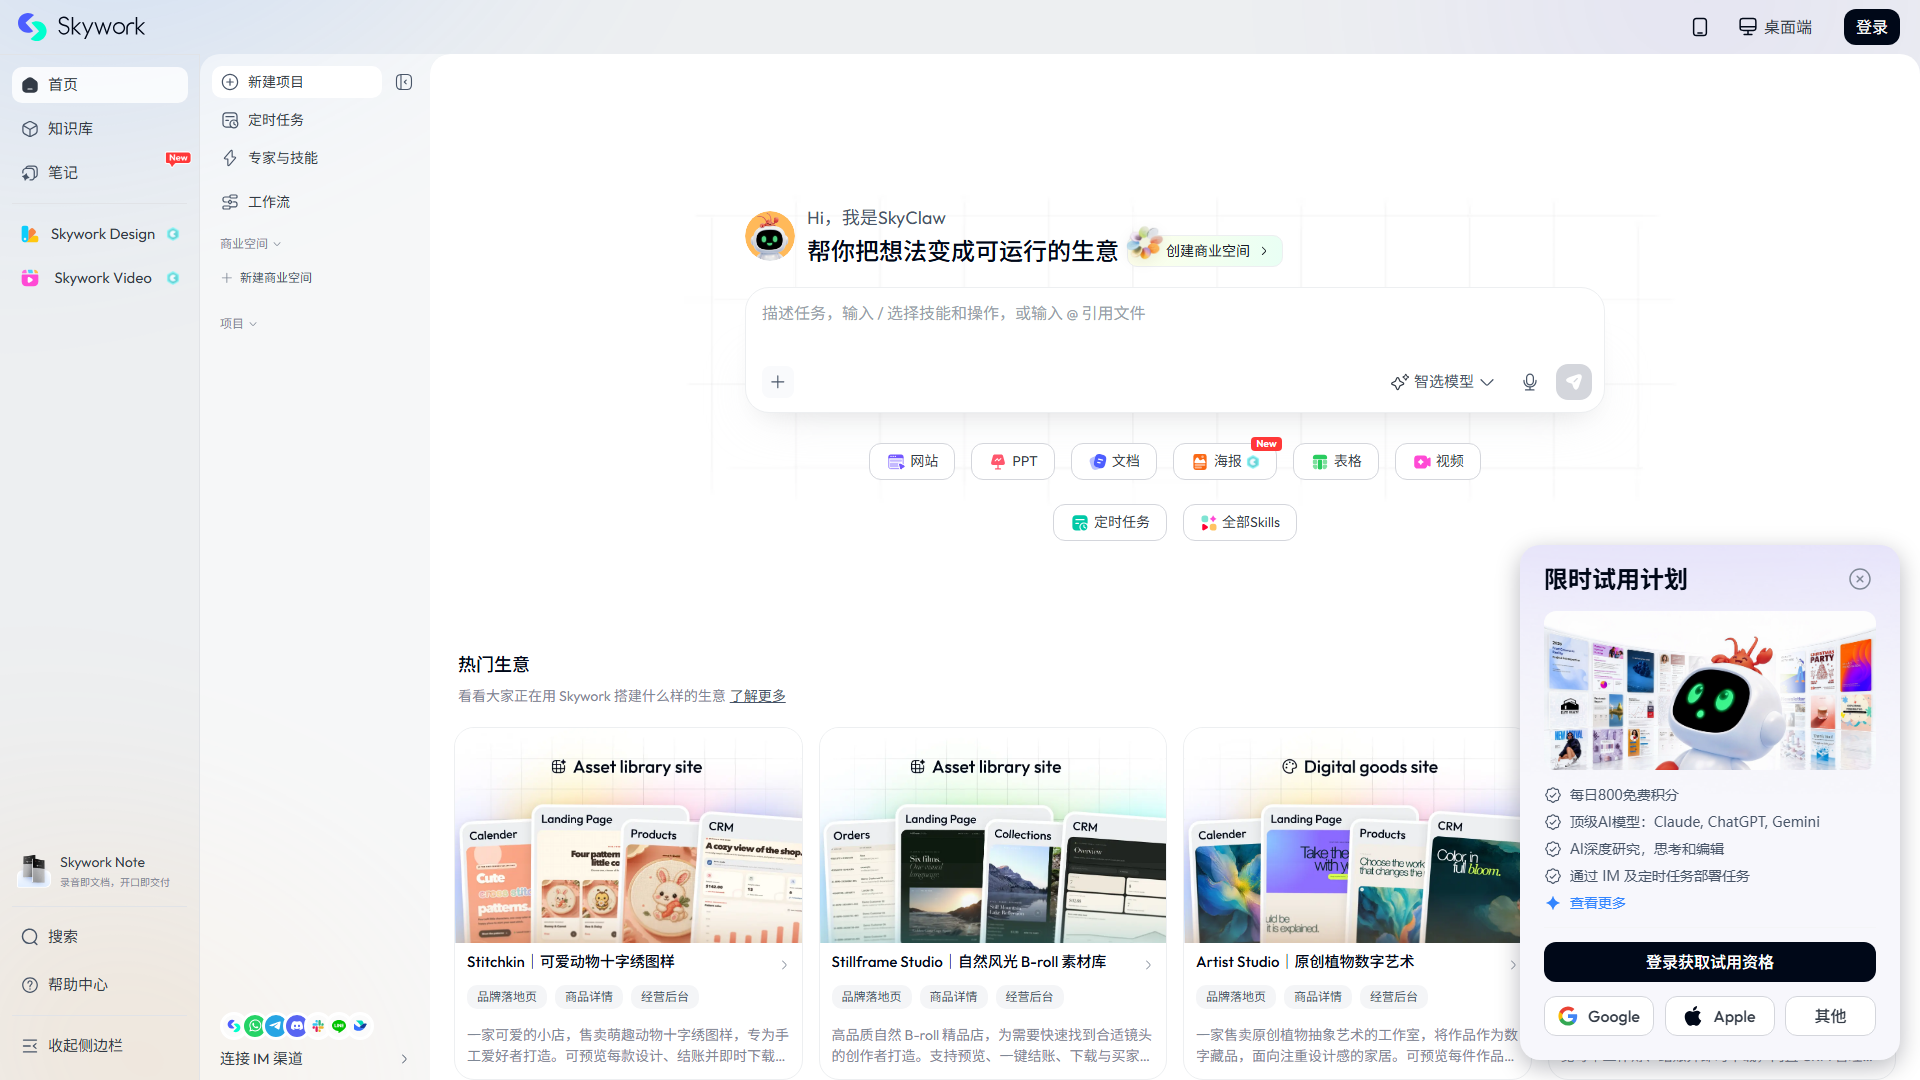The width and height of the screenshot is (1920, 1080).
Task: Open the 桌面端 desktop client link
Action: coord(1775,27)
